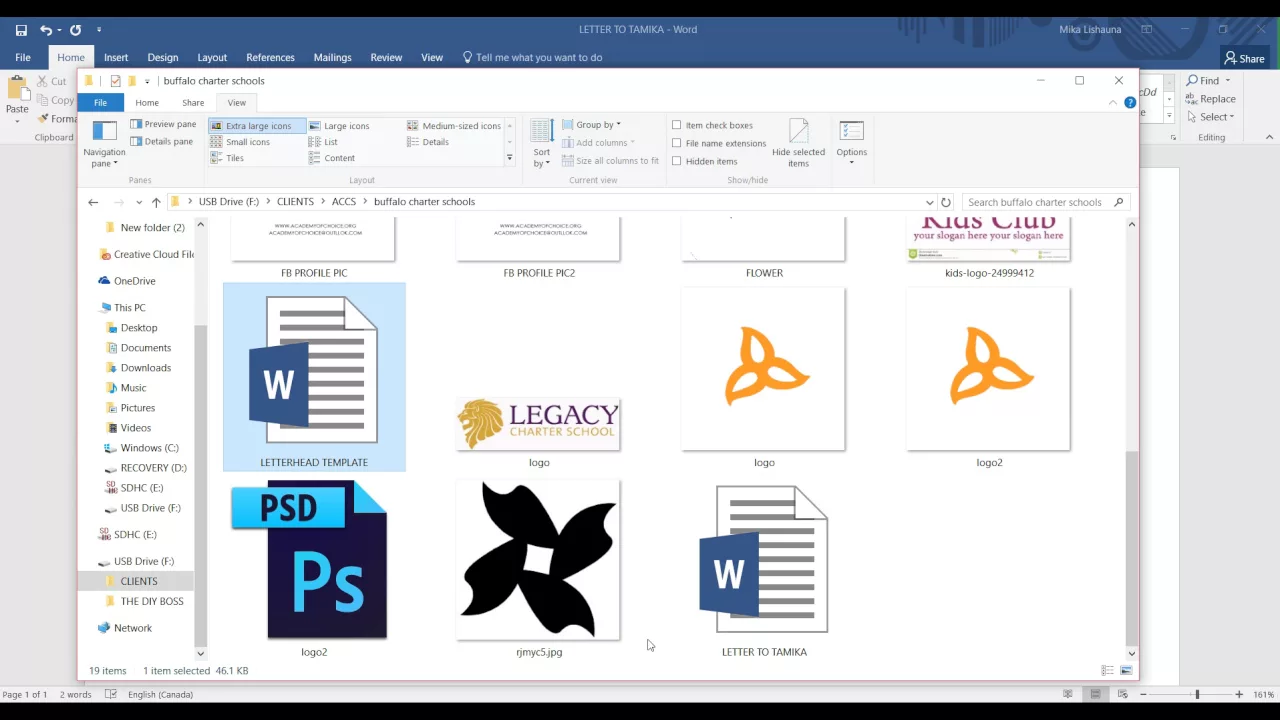Open the Sort by menu
Screen dimensions: 1280x720
click(x=542, y=144)
